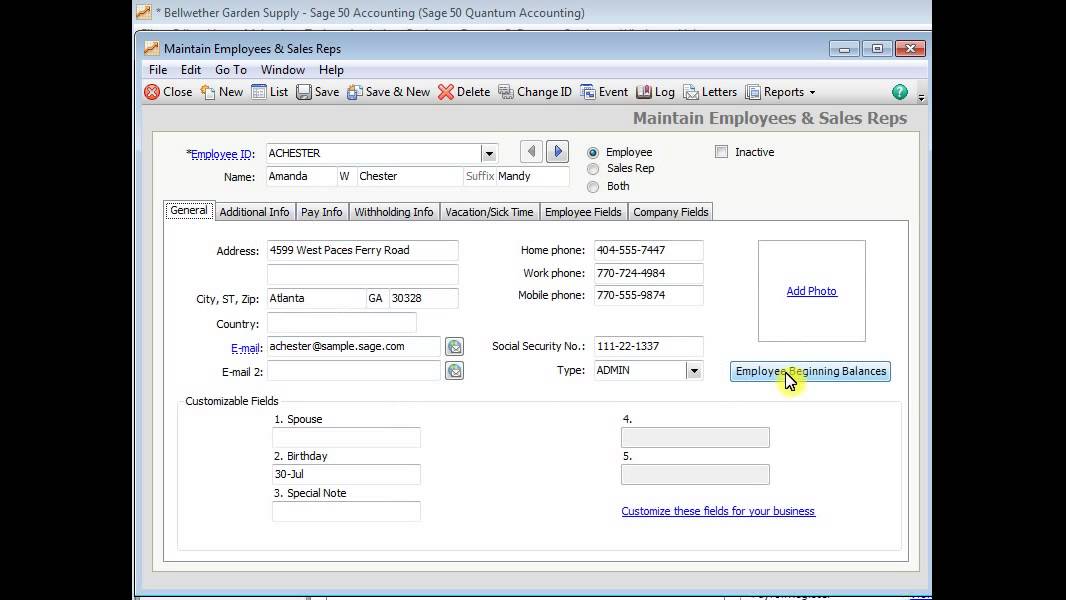Viewport: 1066px width, 600px height.
Task: Click the Spouse custom field
Action: pos(346,438)
